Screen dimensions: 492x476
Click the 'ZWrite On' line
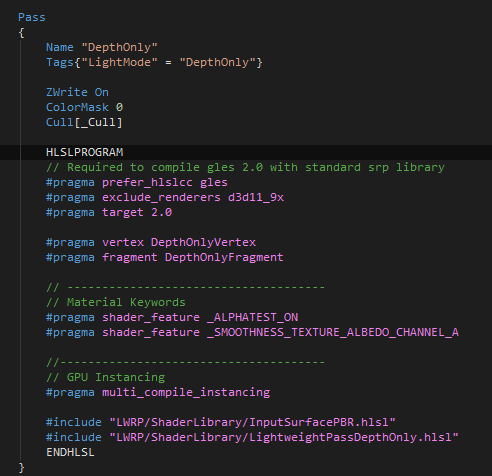77,92
